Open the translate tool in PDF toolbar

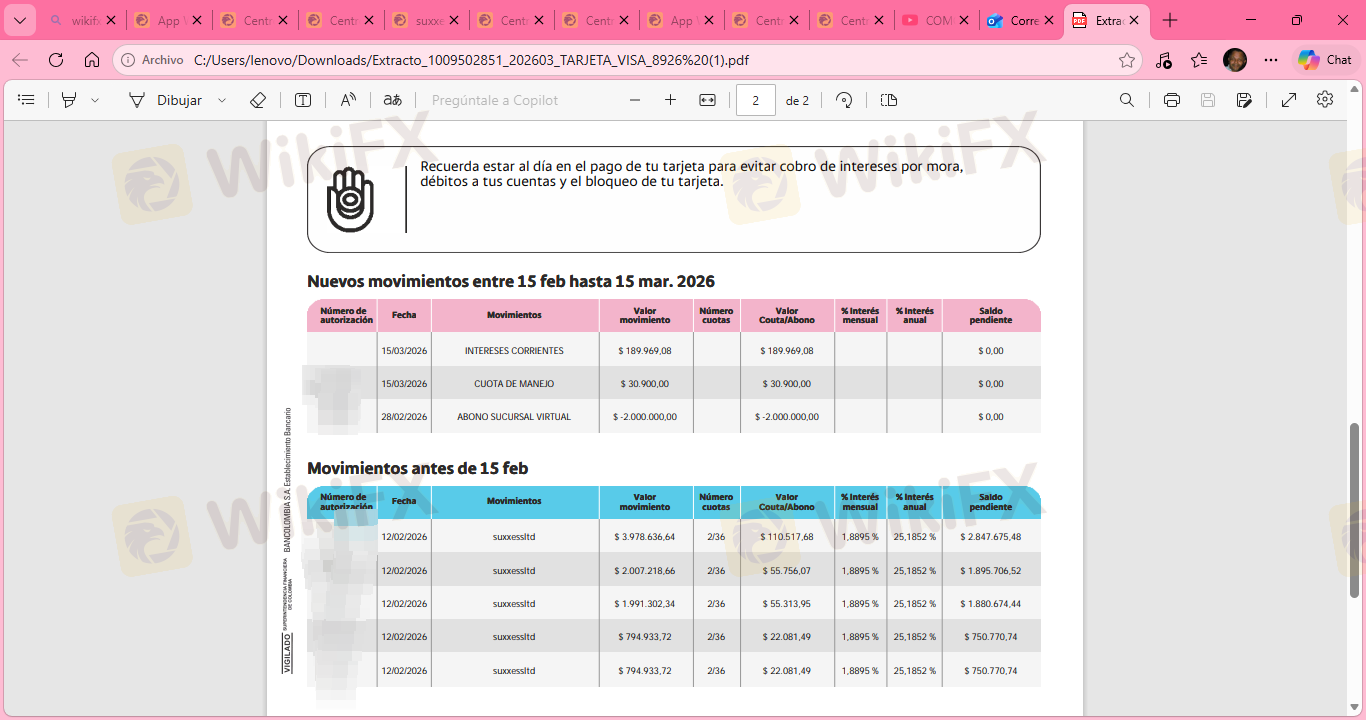(393, 100)
